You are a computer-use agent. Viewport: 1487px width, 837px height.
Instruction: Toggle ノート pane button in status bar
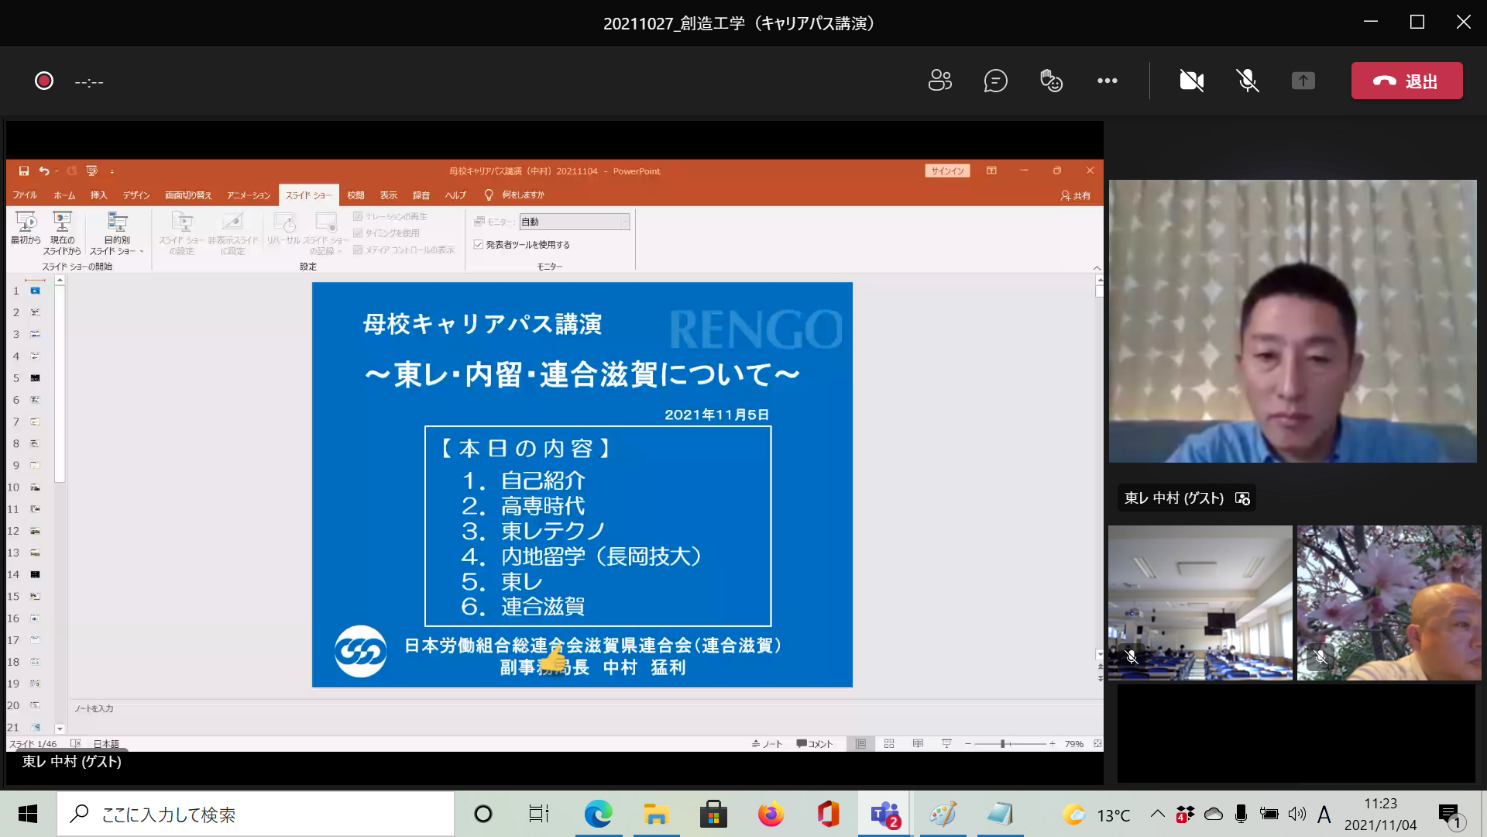pyautogui.click(x=767, y=744)
